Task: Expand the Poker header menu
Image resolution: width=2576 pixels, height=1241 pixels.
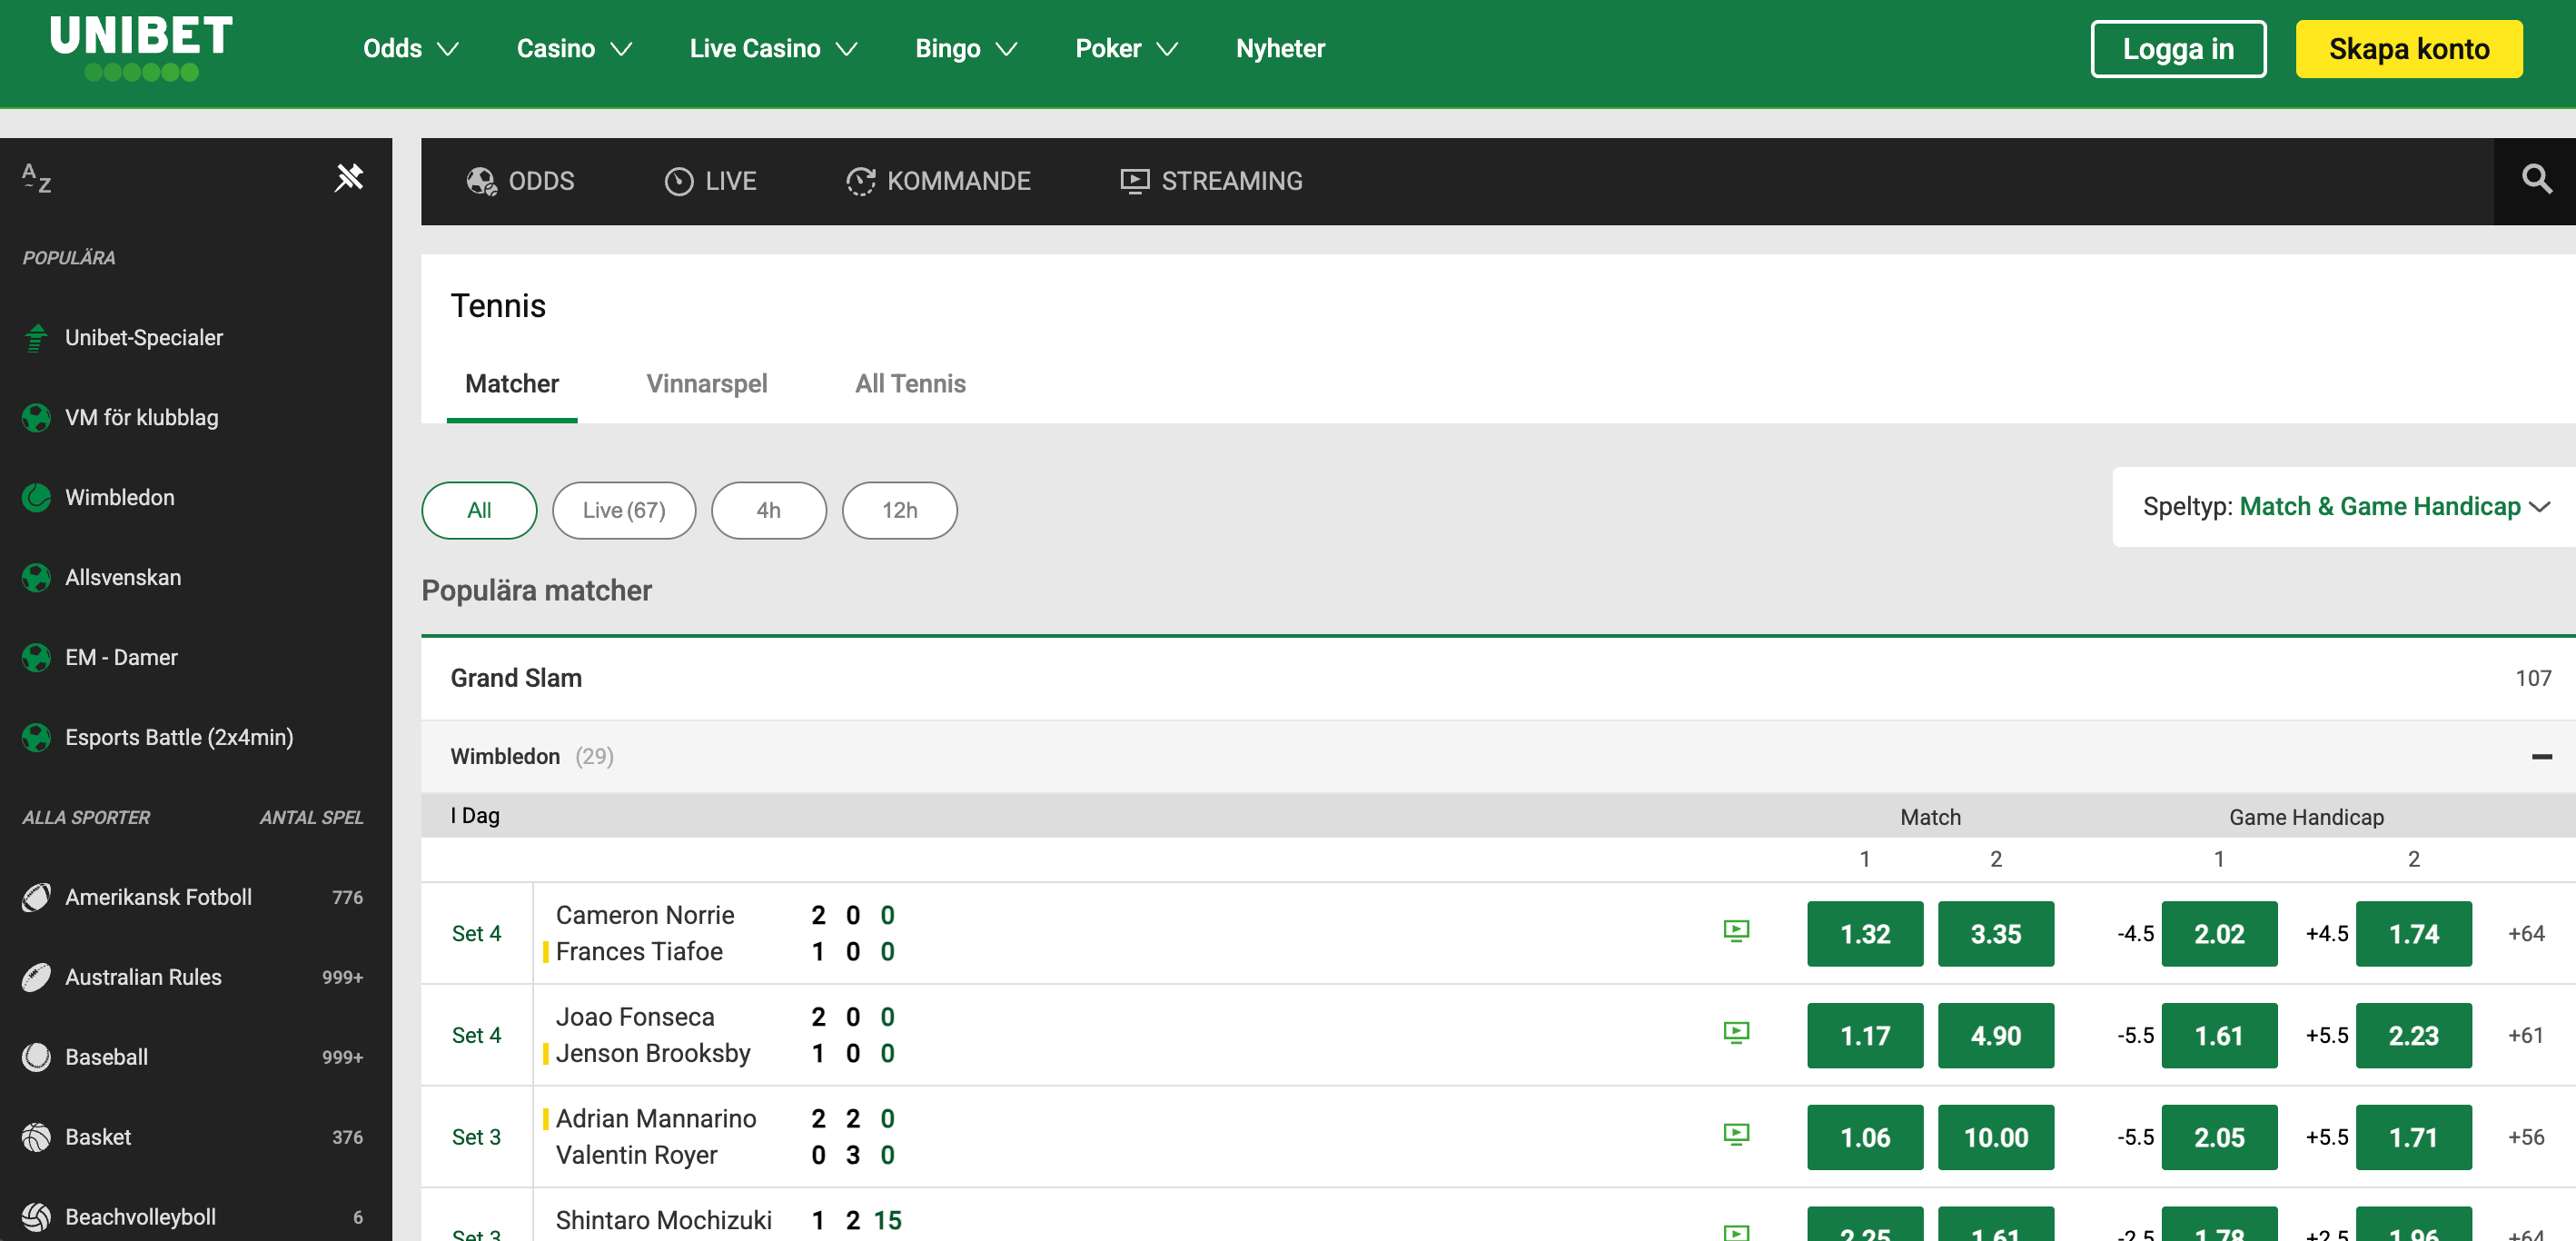Action: (1126, 48)
